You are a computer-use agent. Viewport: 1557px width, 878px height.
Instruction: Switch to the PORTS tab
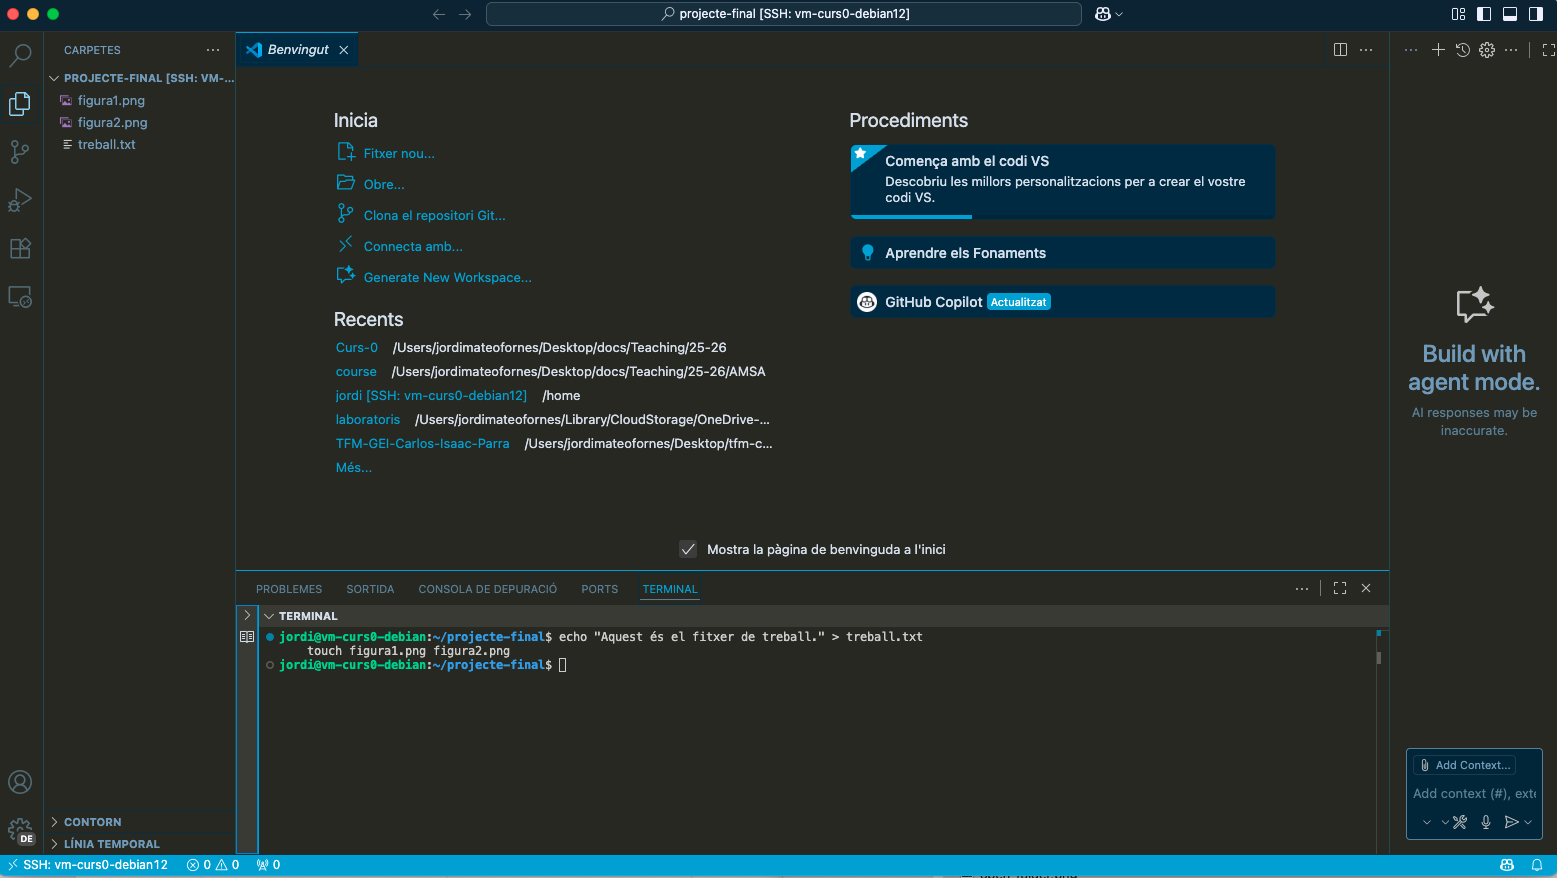pyautogui.click(x=600, y=589)
